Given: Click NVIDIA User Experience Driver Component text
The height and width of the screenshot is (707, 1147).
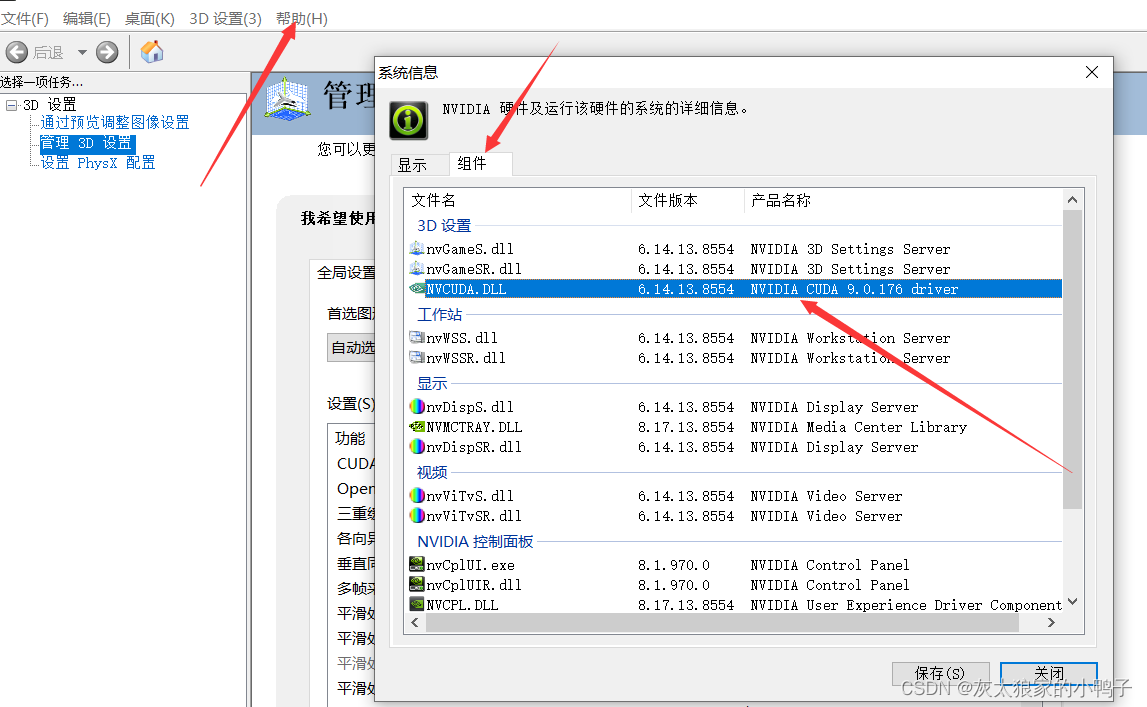Looking at the screenshot, I should click(x=906, y=605).
